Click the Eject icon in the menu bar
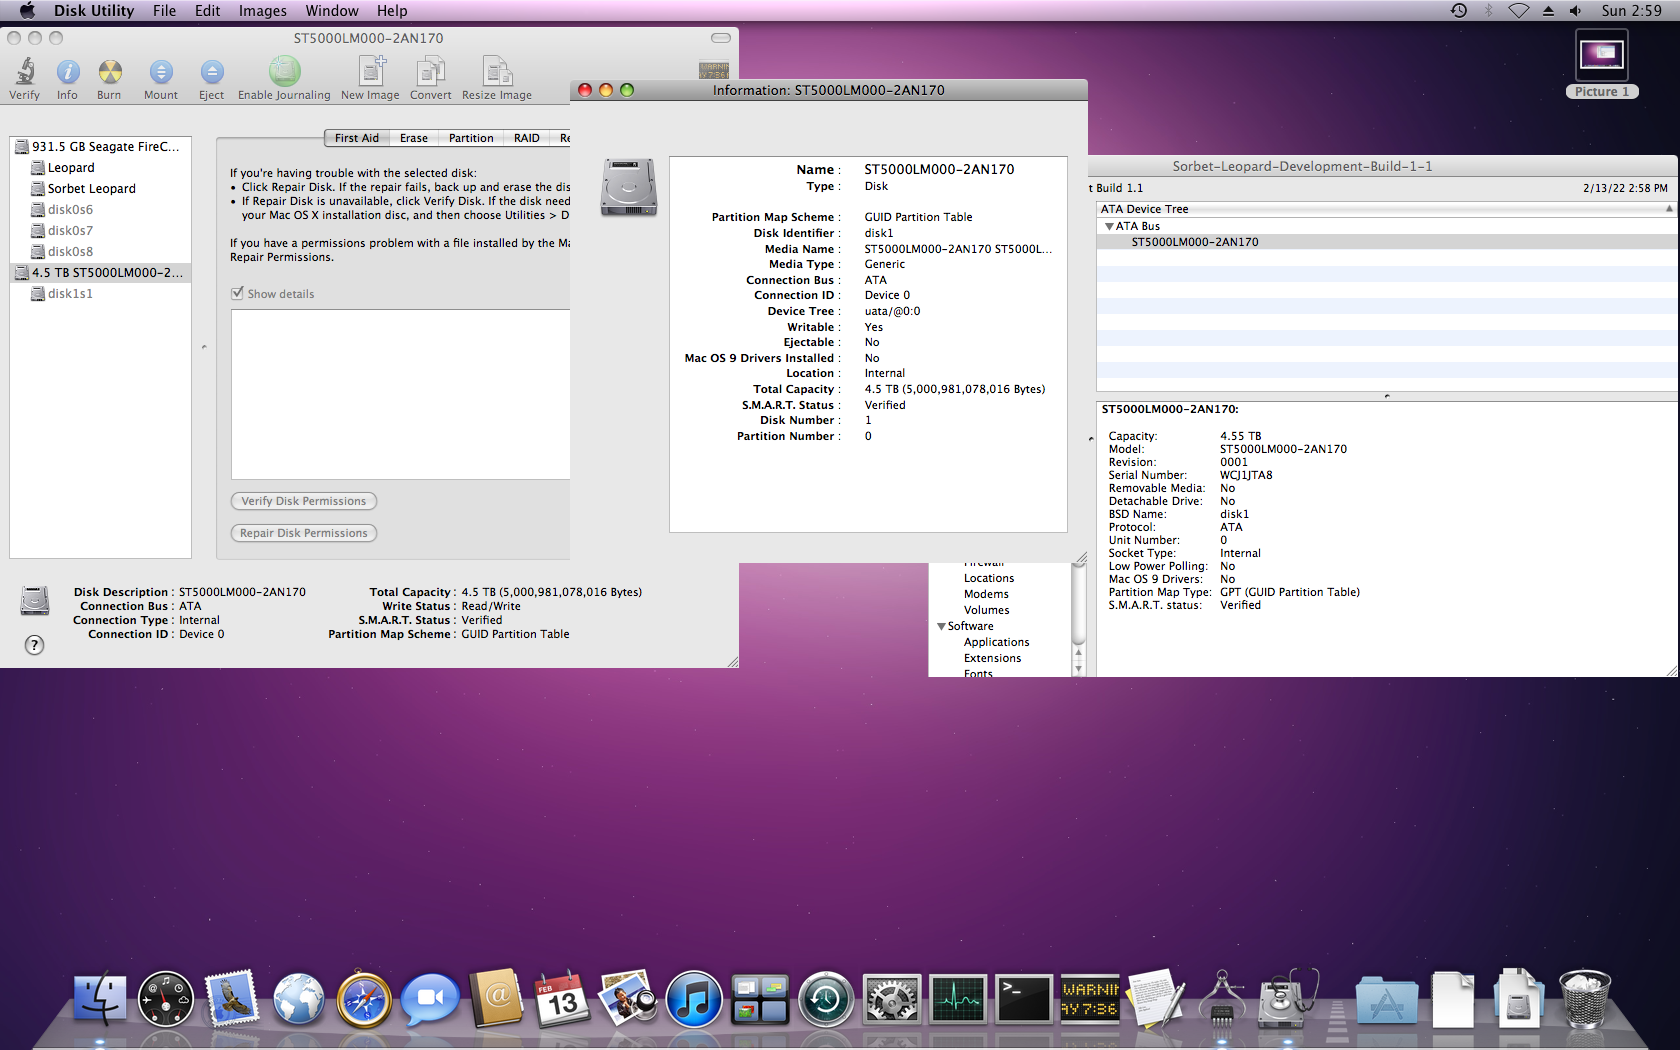Viewport: 1680px width, 1050px height. point(1548,11)
